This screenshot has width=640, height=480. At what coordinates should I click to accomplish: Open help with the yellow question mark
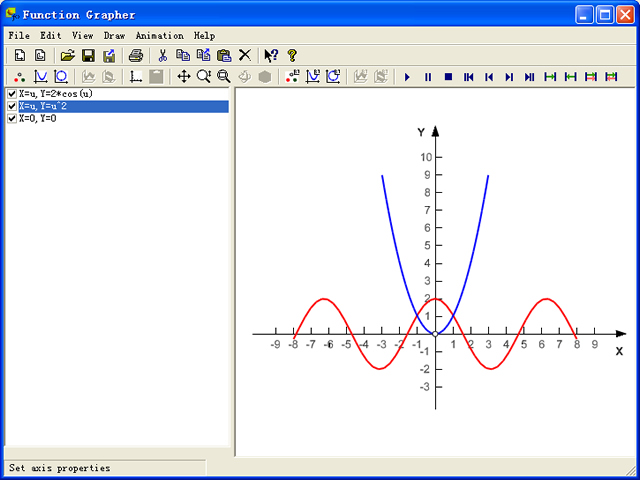[x=292, y=55]
